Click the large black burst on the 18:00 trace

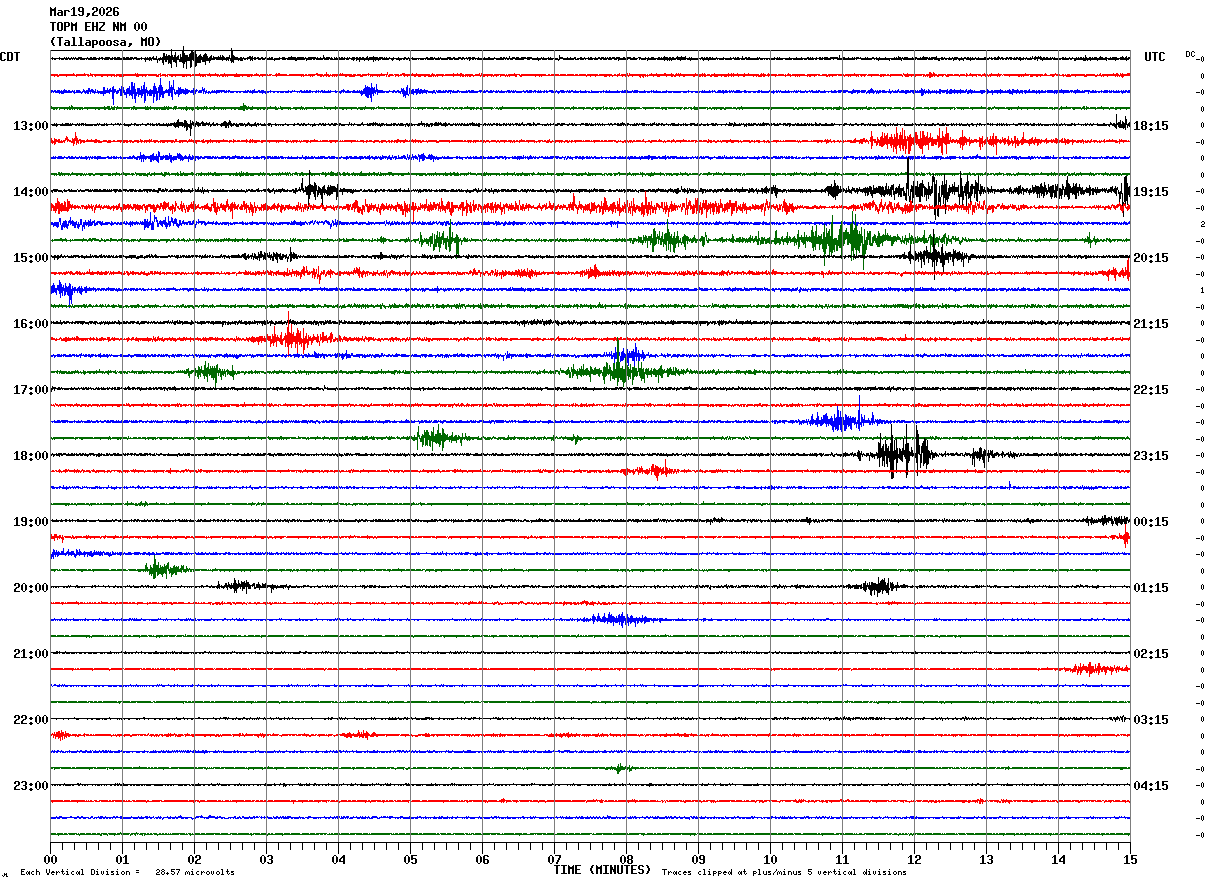[x=905, y=453]
